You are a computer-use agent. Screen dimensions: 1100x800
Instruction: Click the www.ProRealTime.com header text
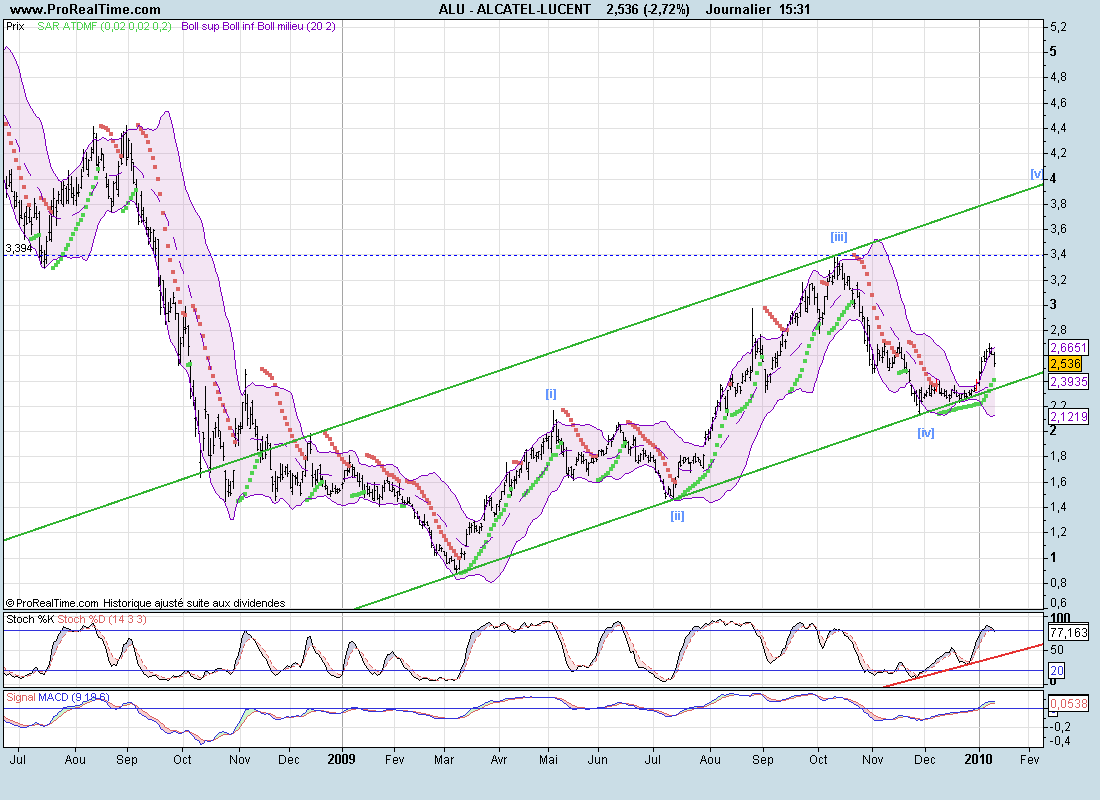(86, 9)
